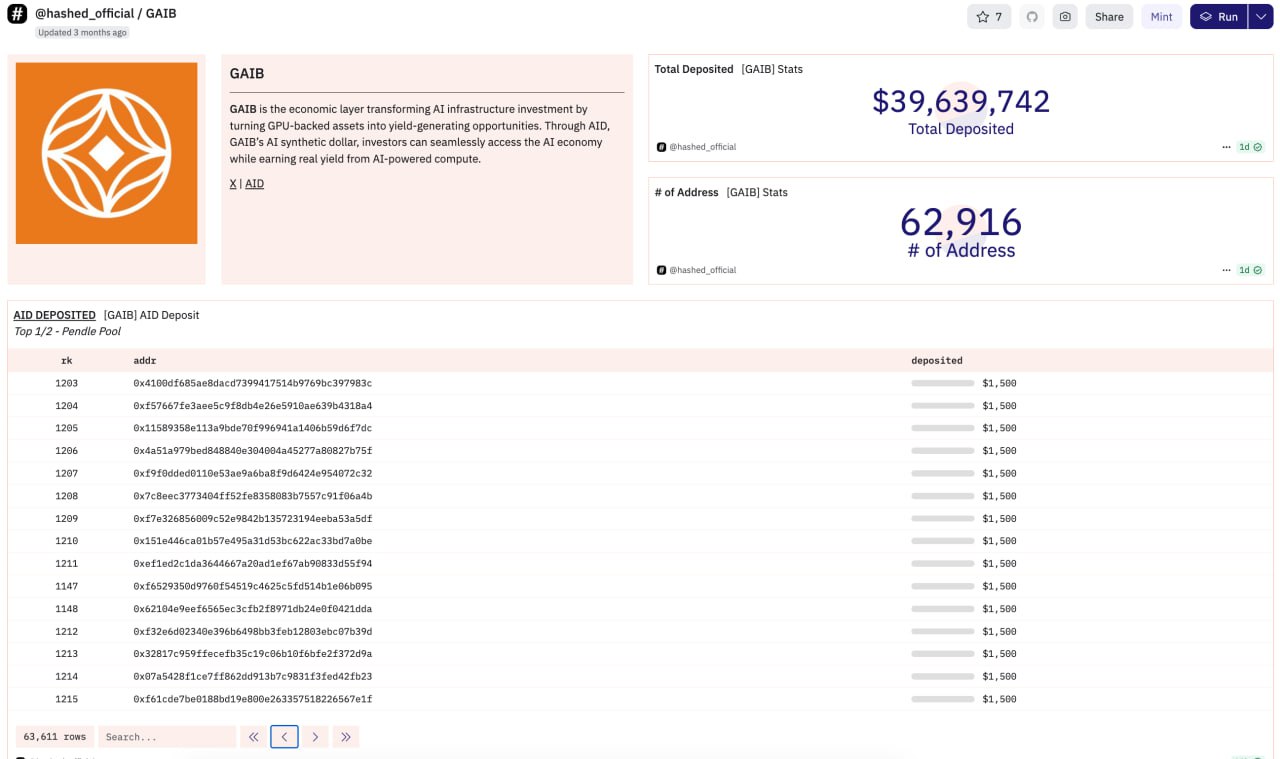Sort table by deposited column header

pyautogui.click(x=937, y=360)
